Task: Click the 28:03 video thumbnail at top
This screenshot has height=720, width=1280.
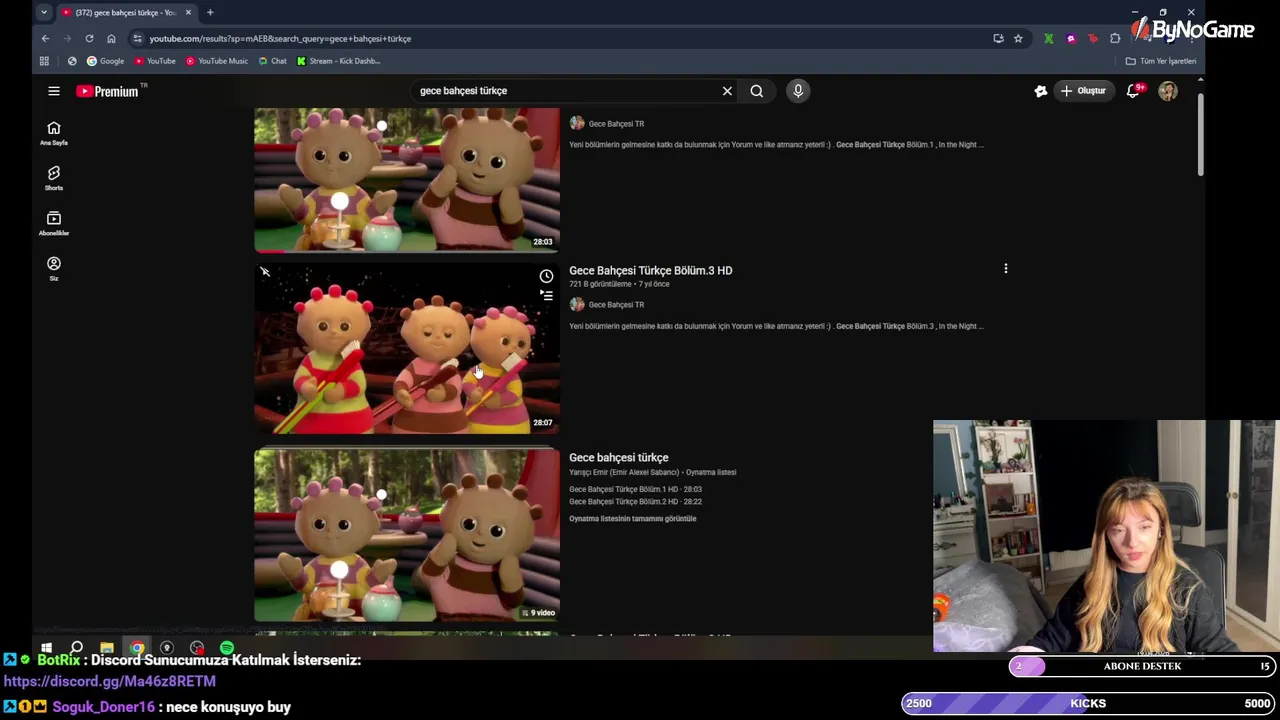Action: pos(407,180)
